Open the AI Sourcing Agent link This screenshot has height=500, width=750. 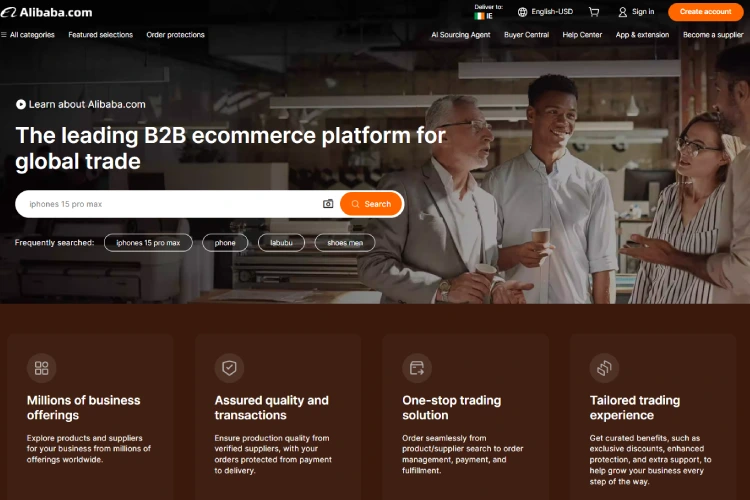460,35
